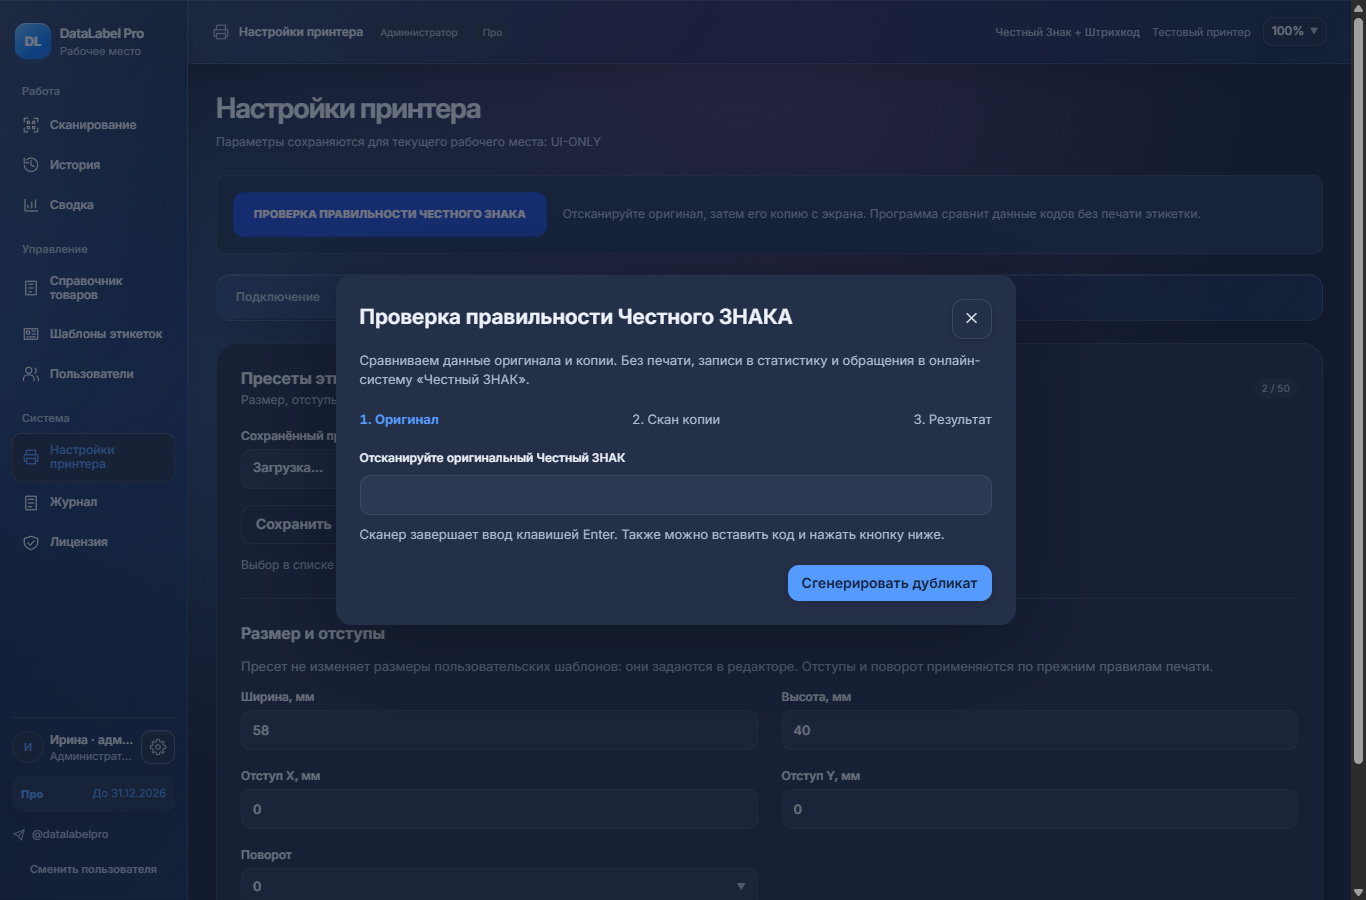This screenshot has width=1366, height=900.
Task: Open Справочник товаров via its document icon
Action: coord(31,288)
